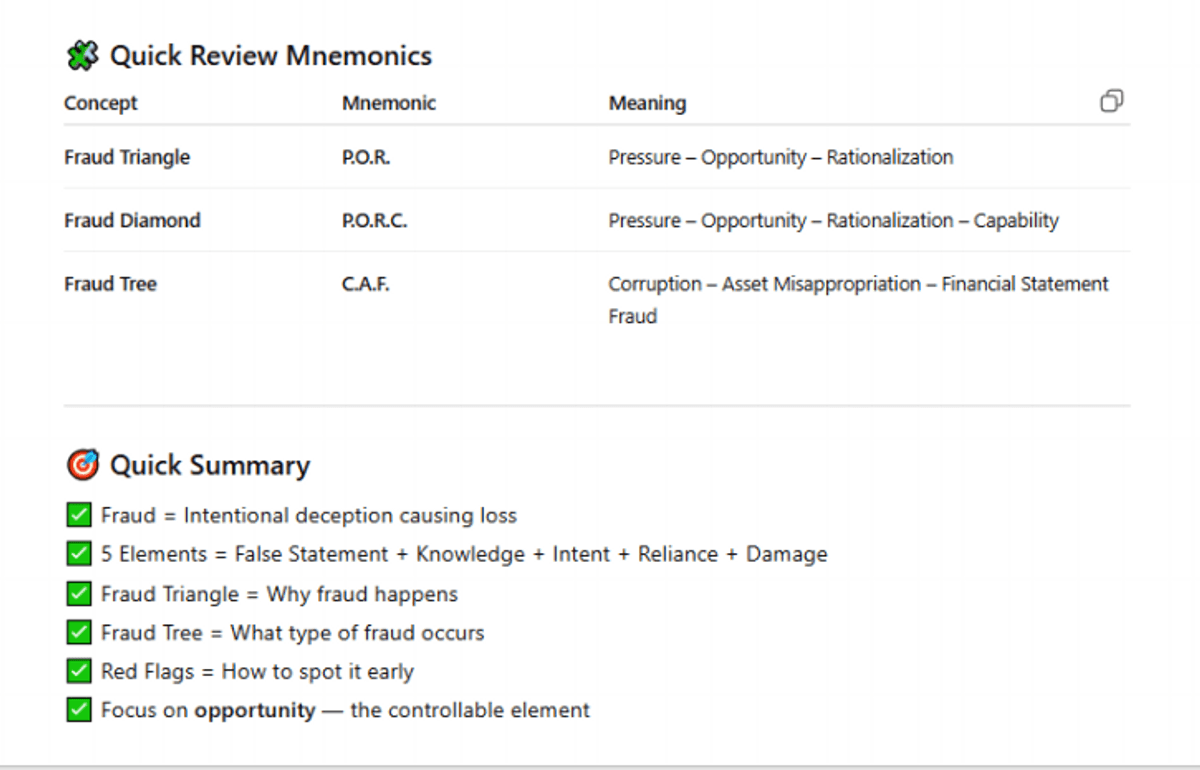Viewport: 1200px width, 770px height.
Task: Click the Meaning column header
Action: (x=647, y=103)
